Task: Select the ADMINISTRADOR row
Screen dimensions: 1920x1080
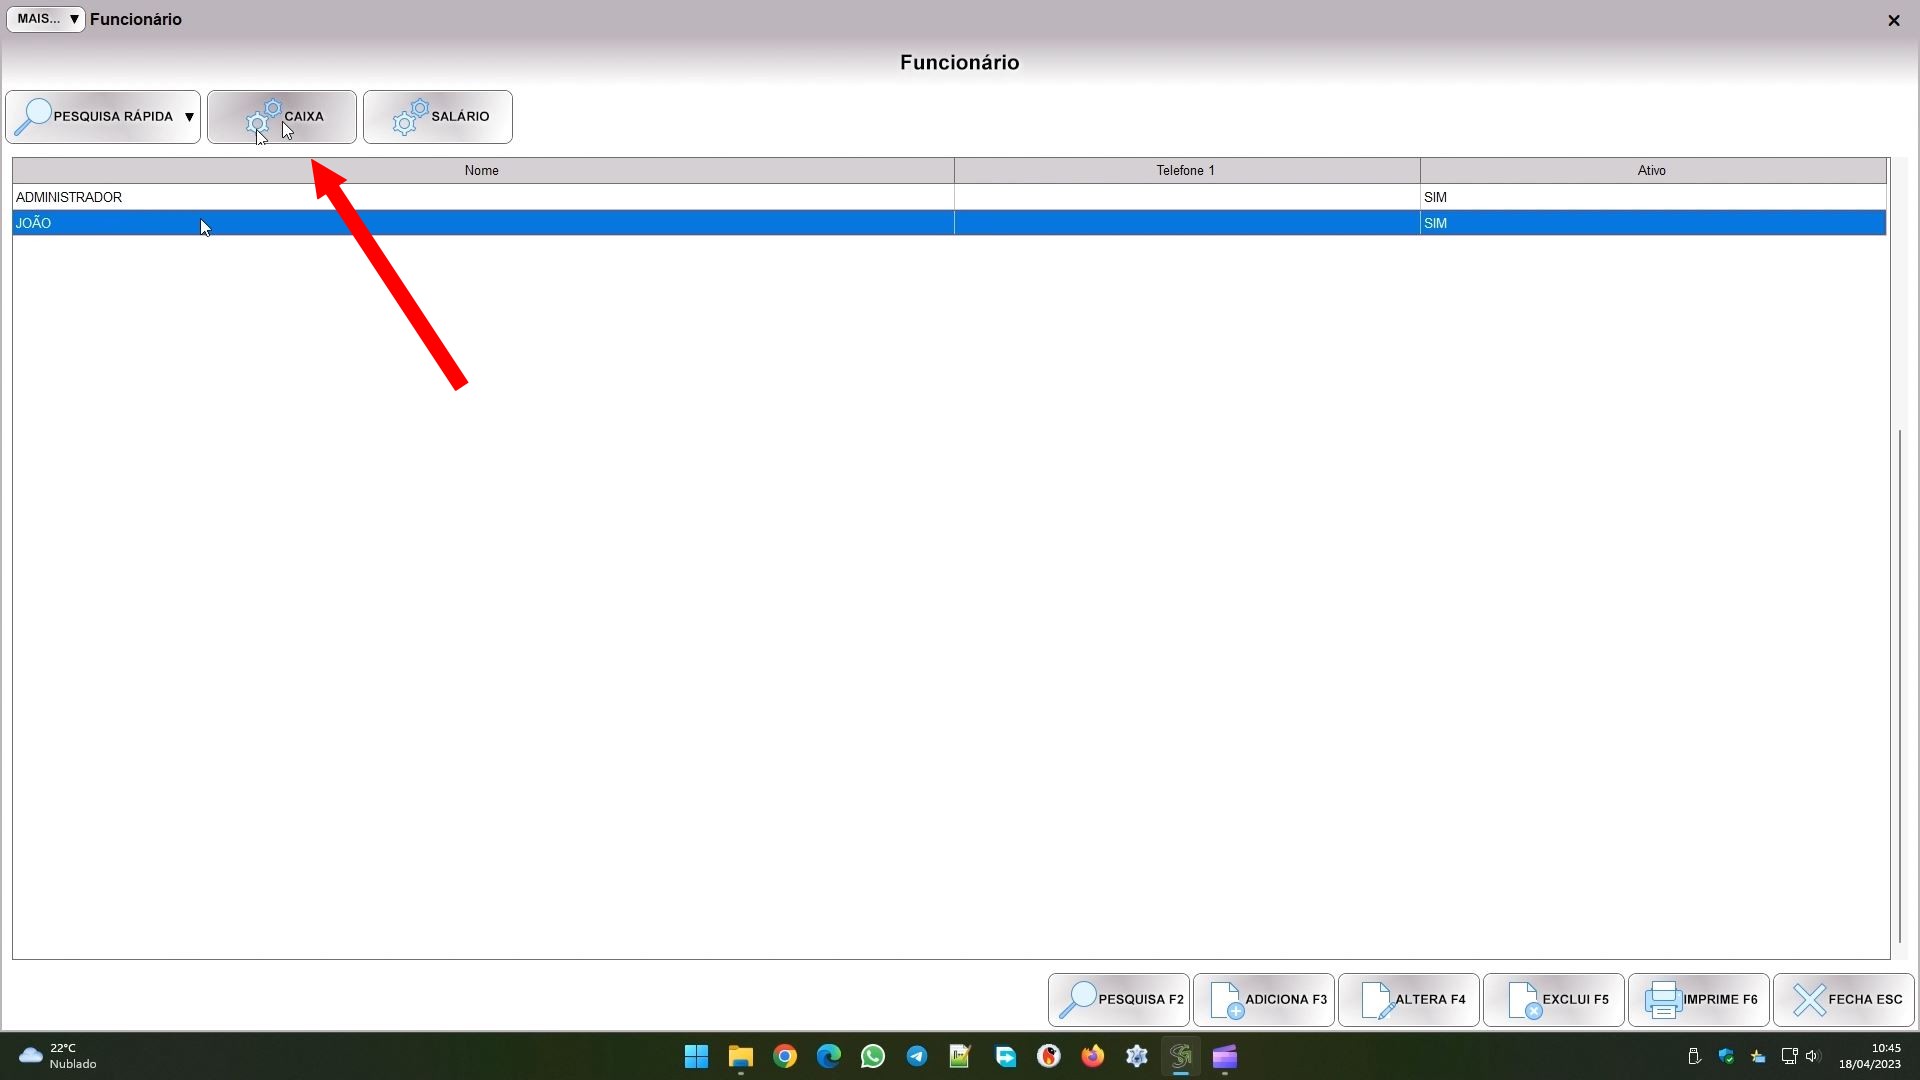Action: tap(69, 197)
